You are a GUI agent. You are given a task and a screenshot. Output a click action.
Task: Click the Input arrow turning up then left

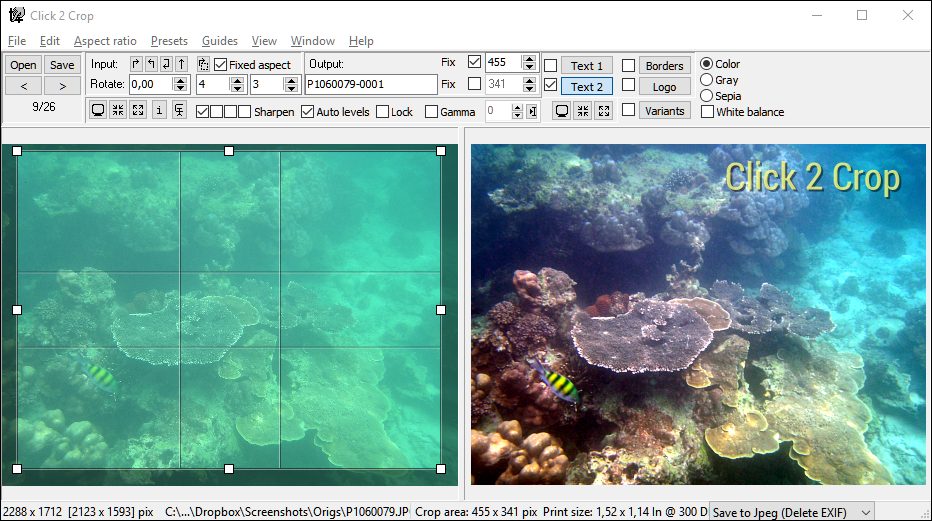[152, 64]
